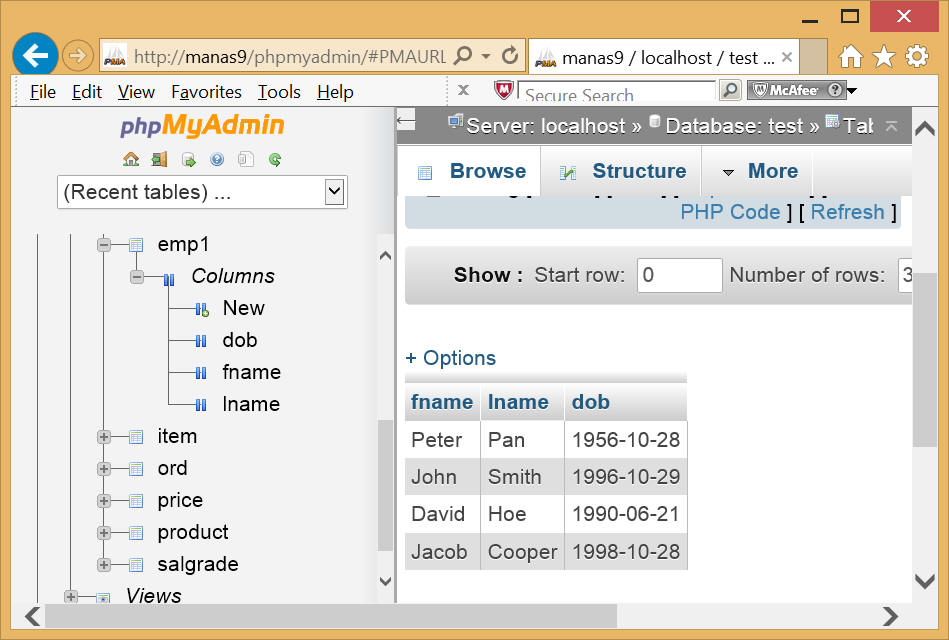Click the IE back arrow button
The width and height of the screenshot is (949, 640).
[35, 55]
